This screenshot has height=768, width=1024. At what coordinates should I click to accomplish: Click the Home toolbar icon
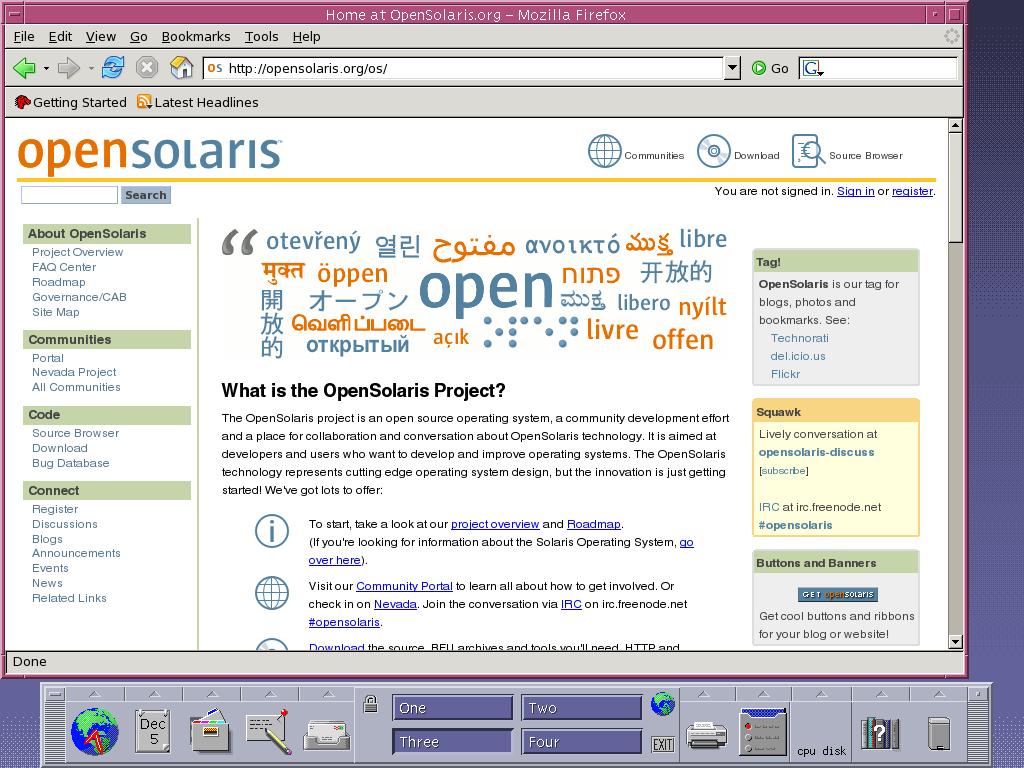click(x=181, y=68)
